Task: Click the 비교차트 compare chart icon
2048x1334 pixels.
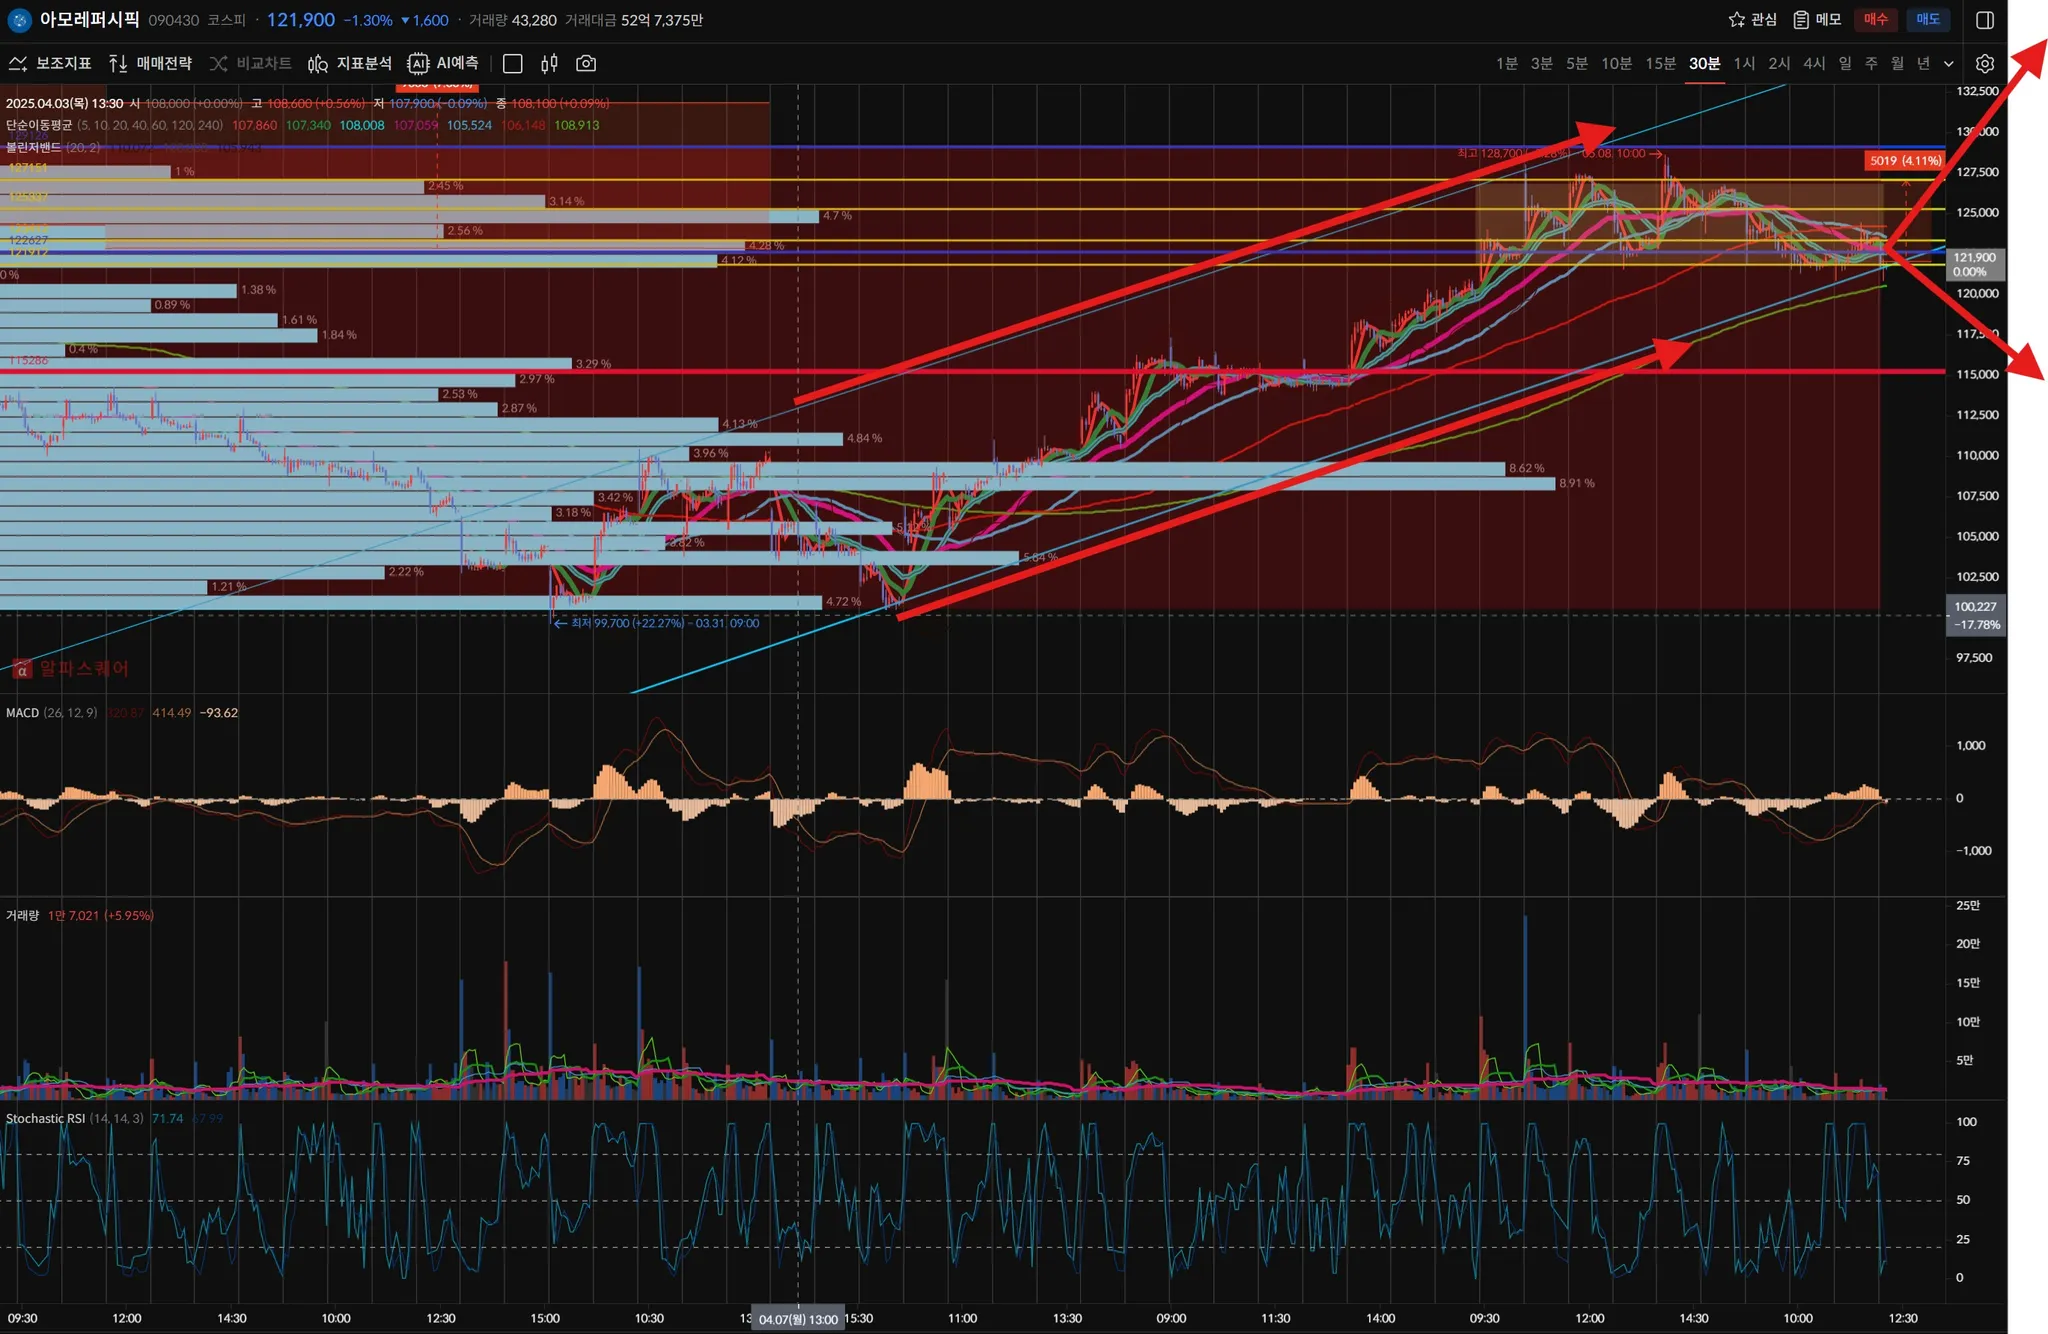Action: [219, 64]
